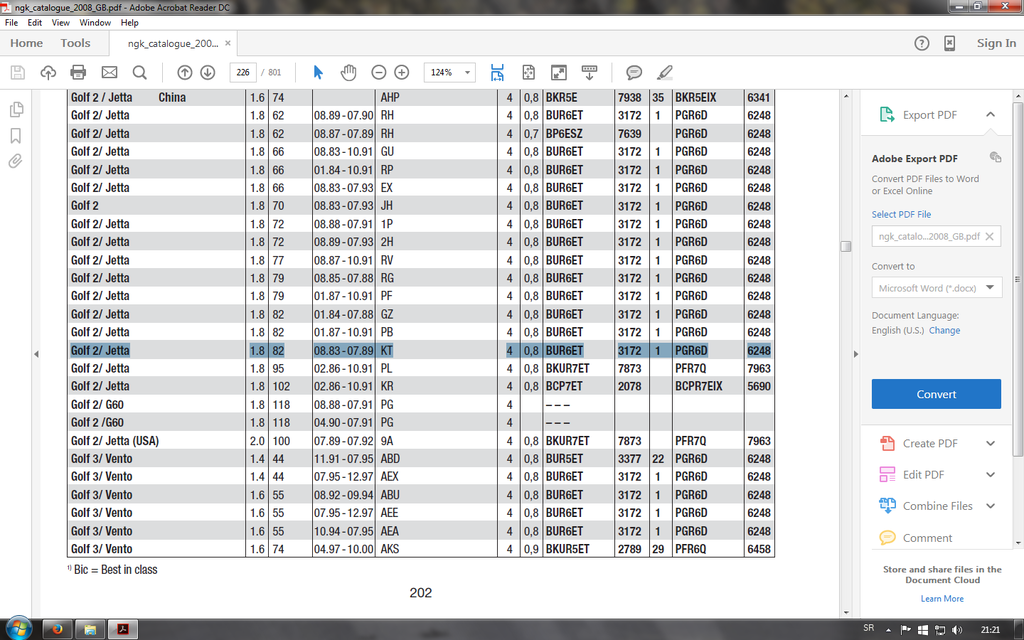The height and width of the screenshot is (640, 1024).
Task: Close the ngk_catalogue document tab
Action: click(228, 43)
